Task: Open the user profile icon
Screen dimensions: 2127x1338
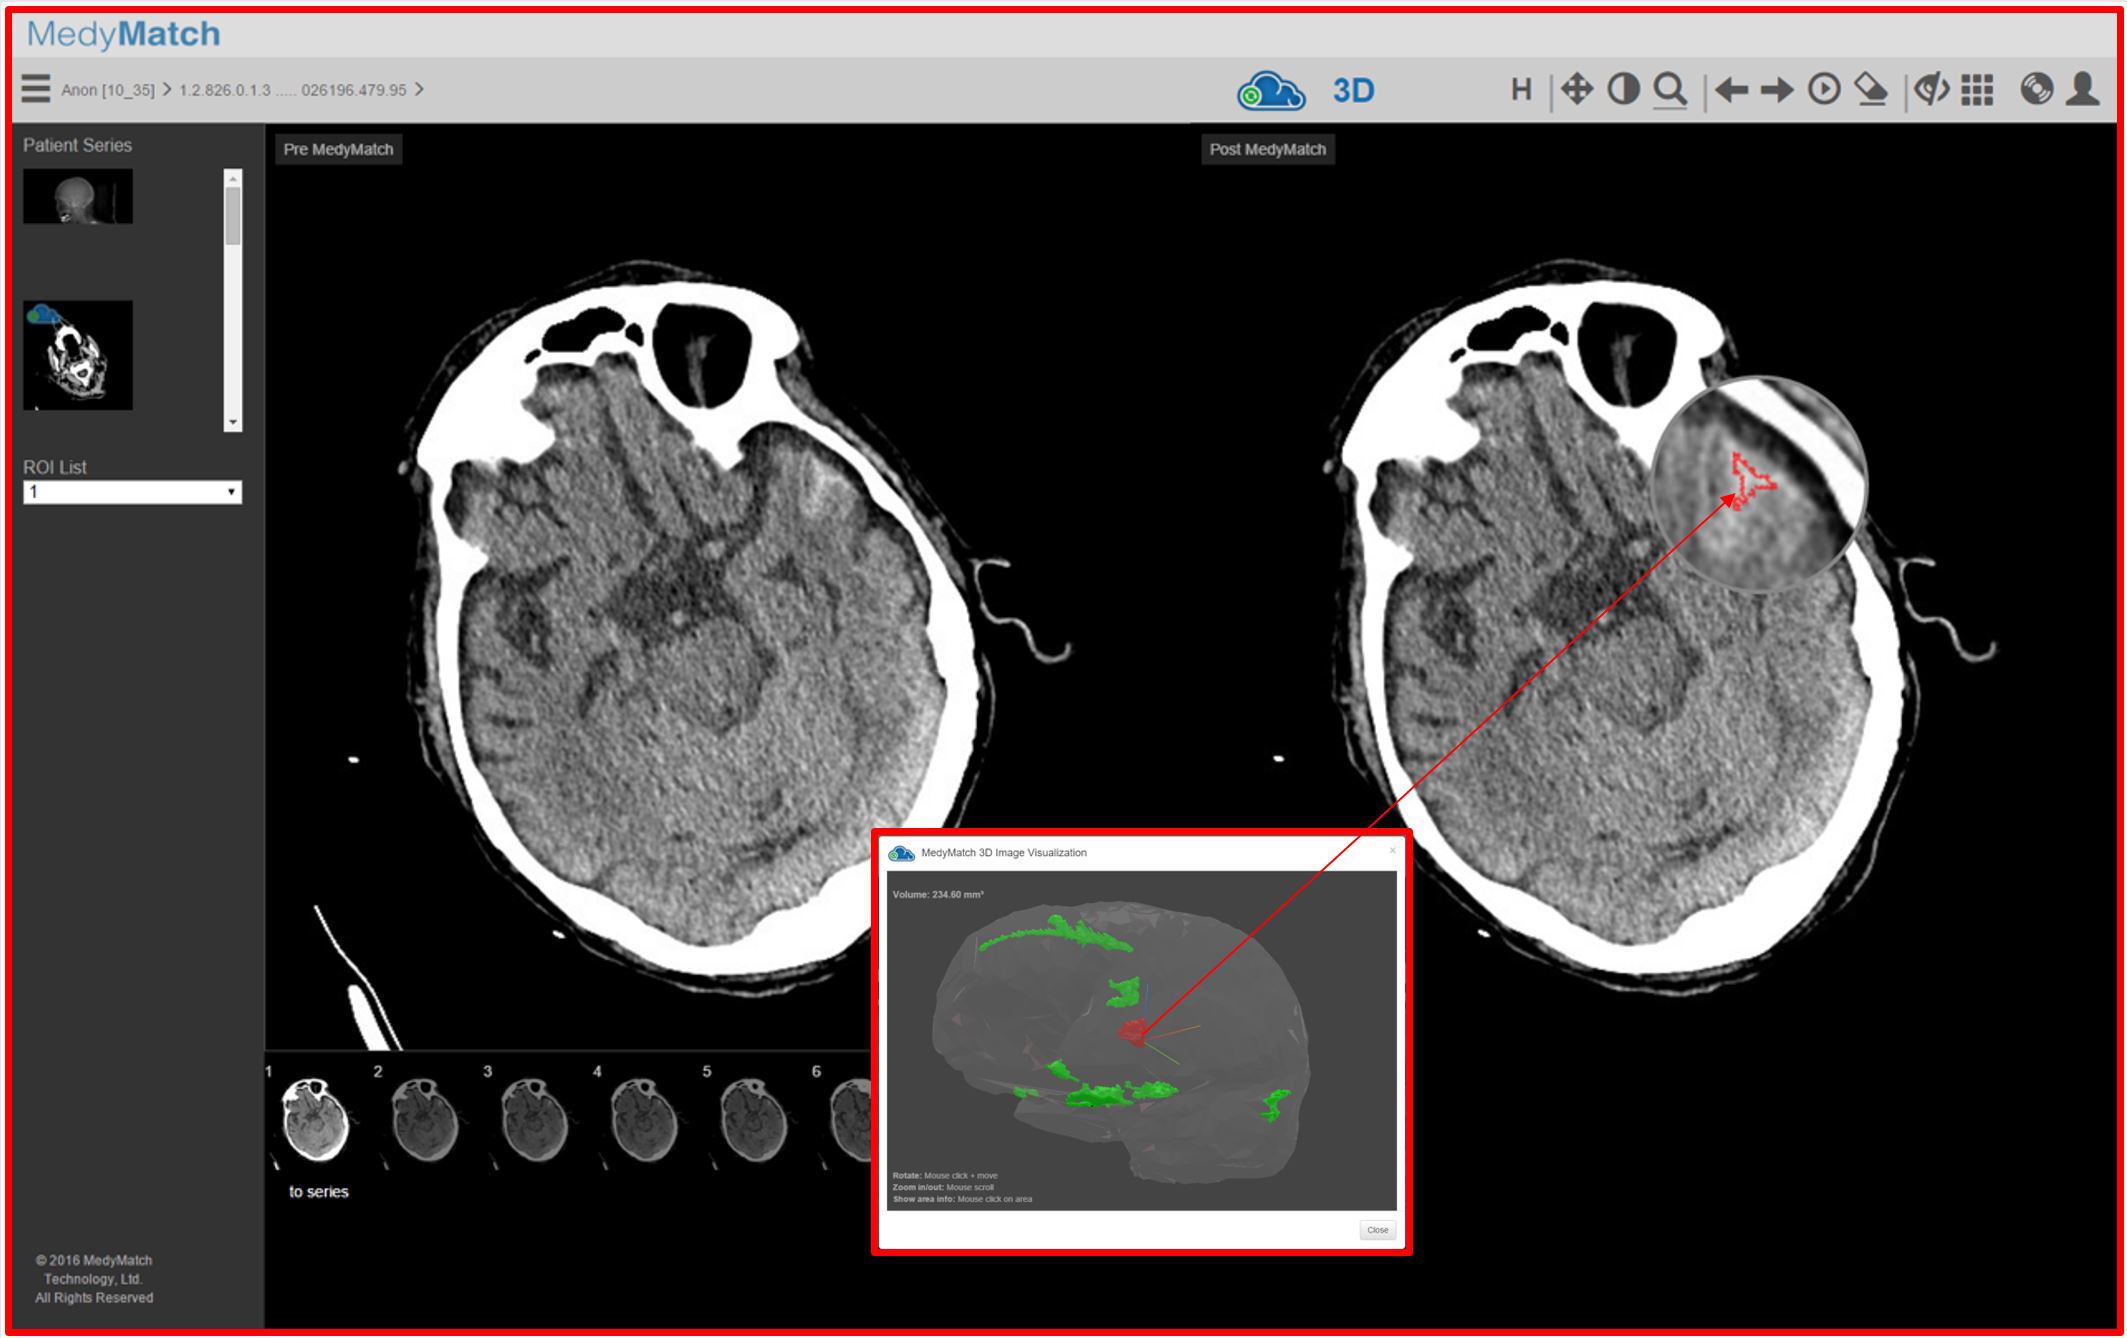Action: click(2083, 90)
